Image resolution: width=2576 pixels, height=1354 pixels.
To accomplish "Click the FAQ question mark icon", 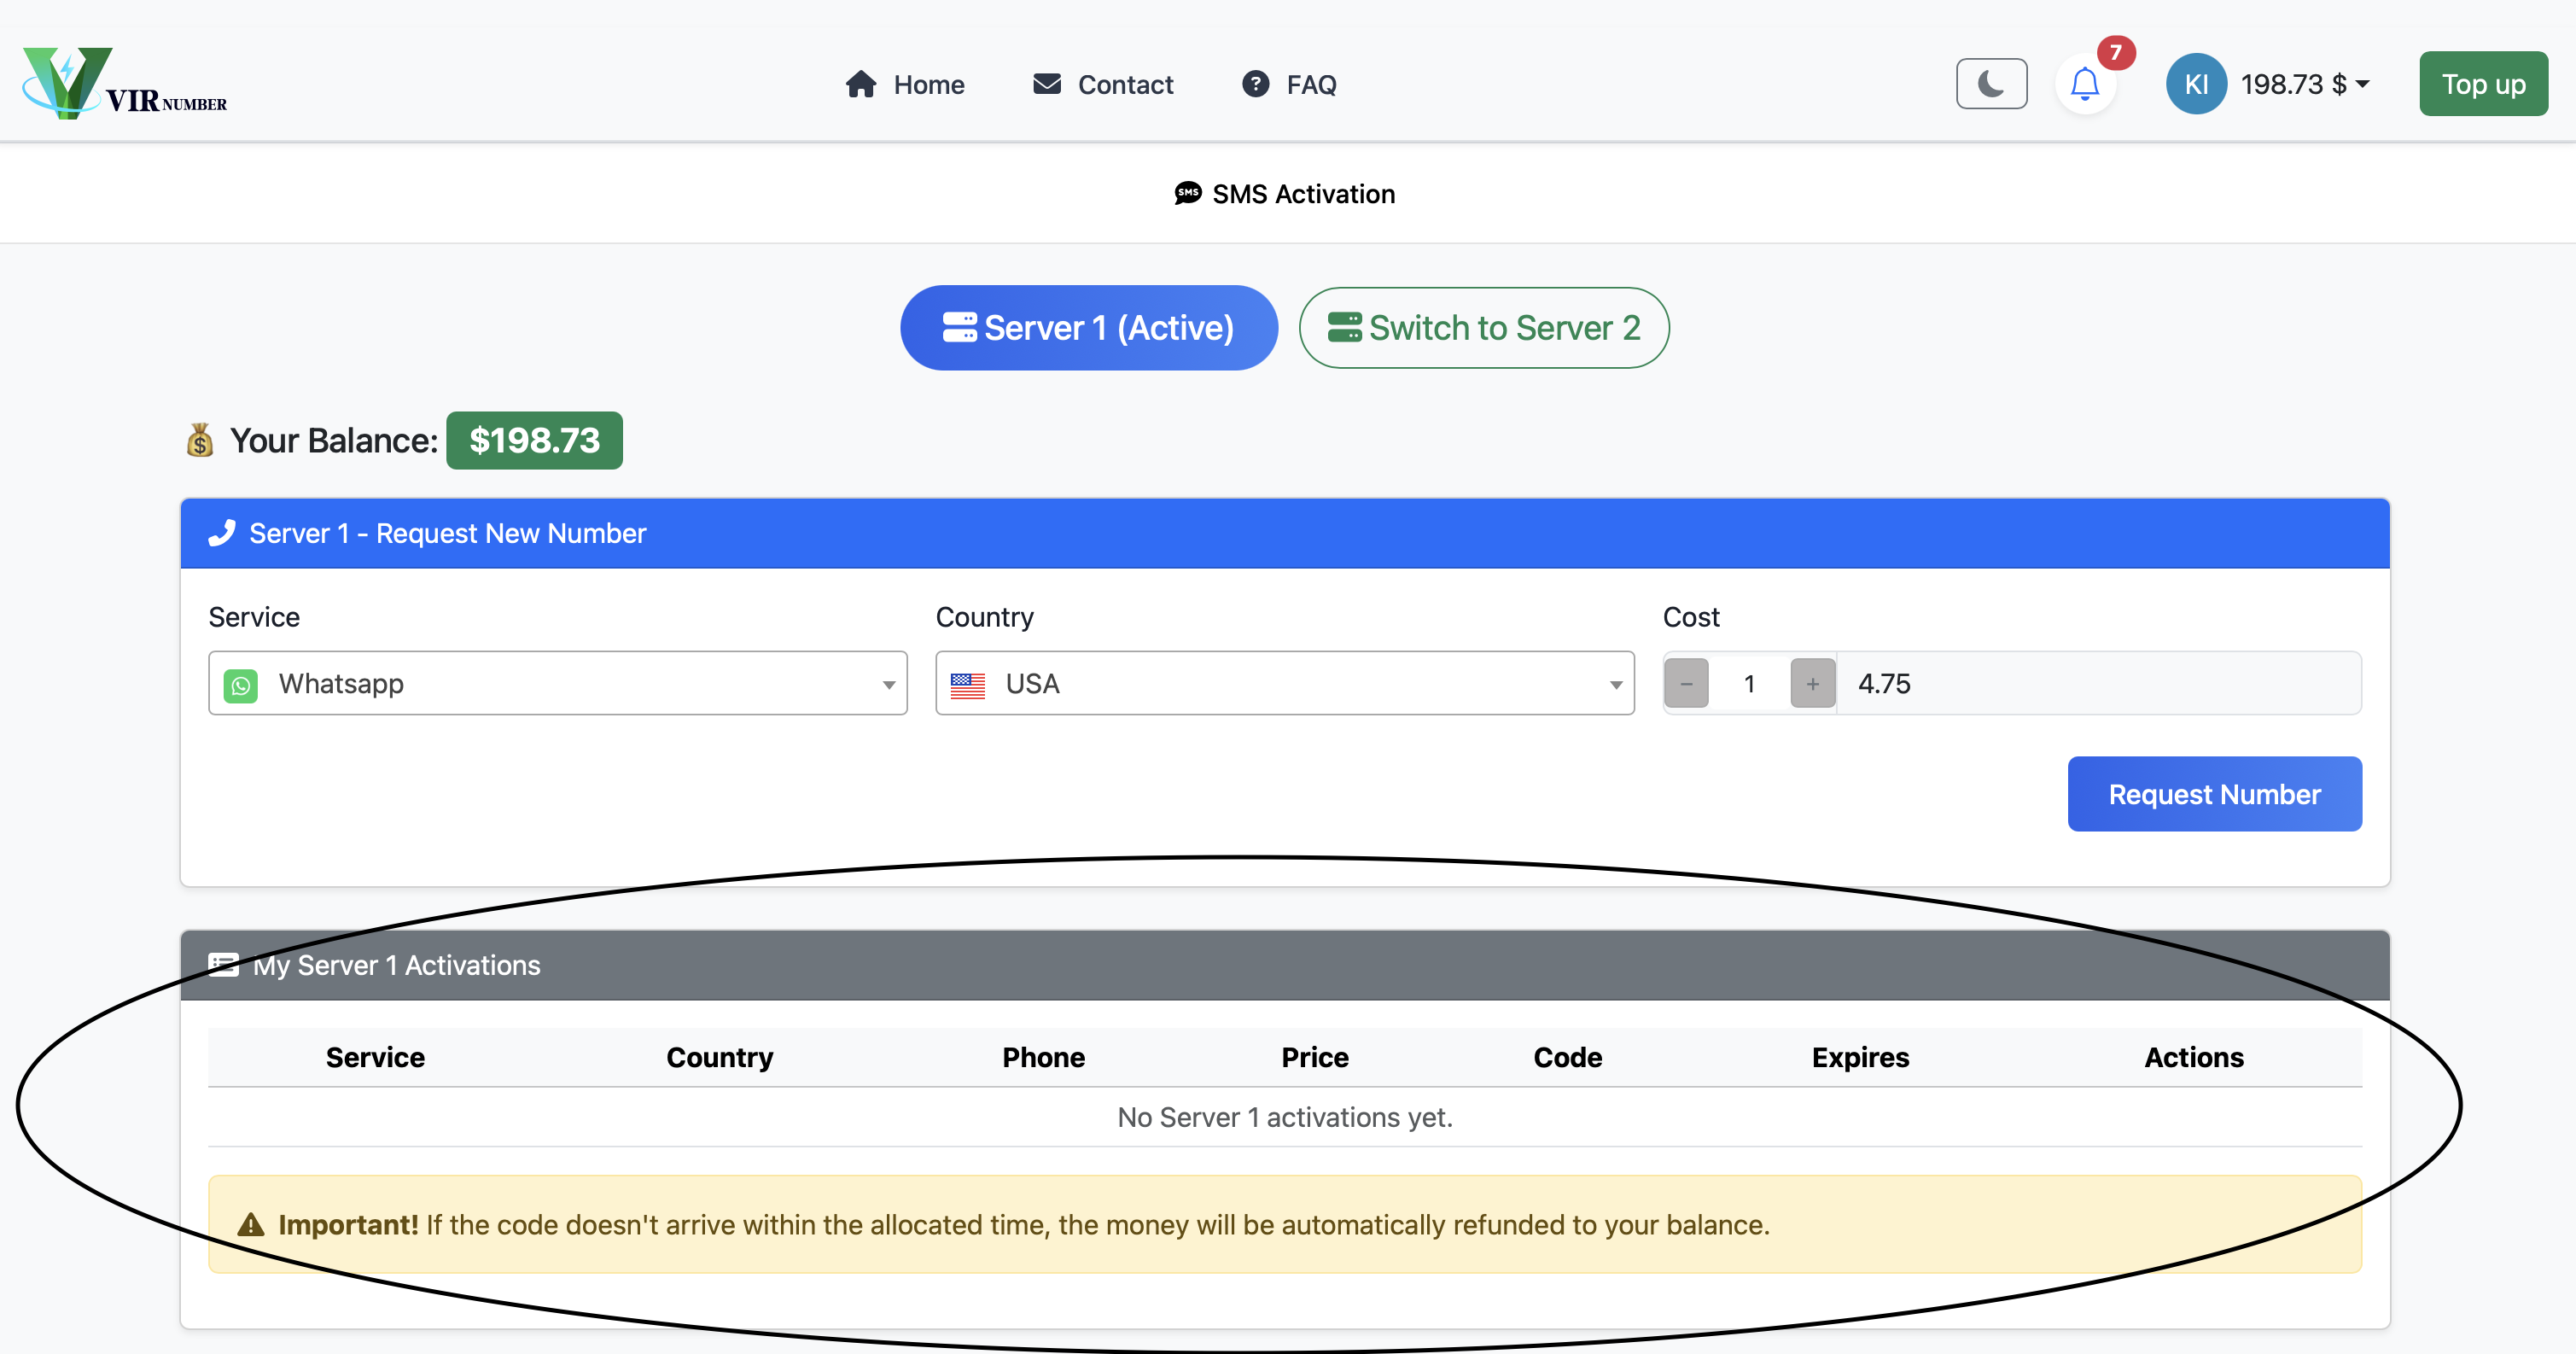I will (x=1255, y=84).
